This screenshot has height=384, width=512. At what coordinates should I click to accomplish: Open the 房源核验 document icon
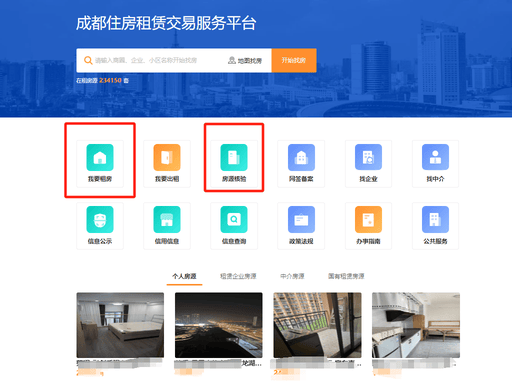tap(234, 157)
